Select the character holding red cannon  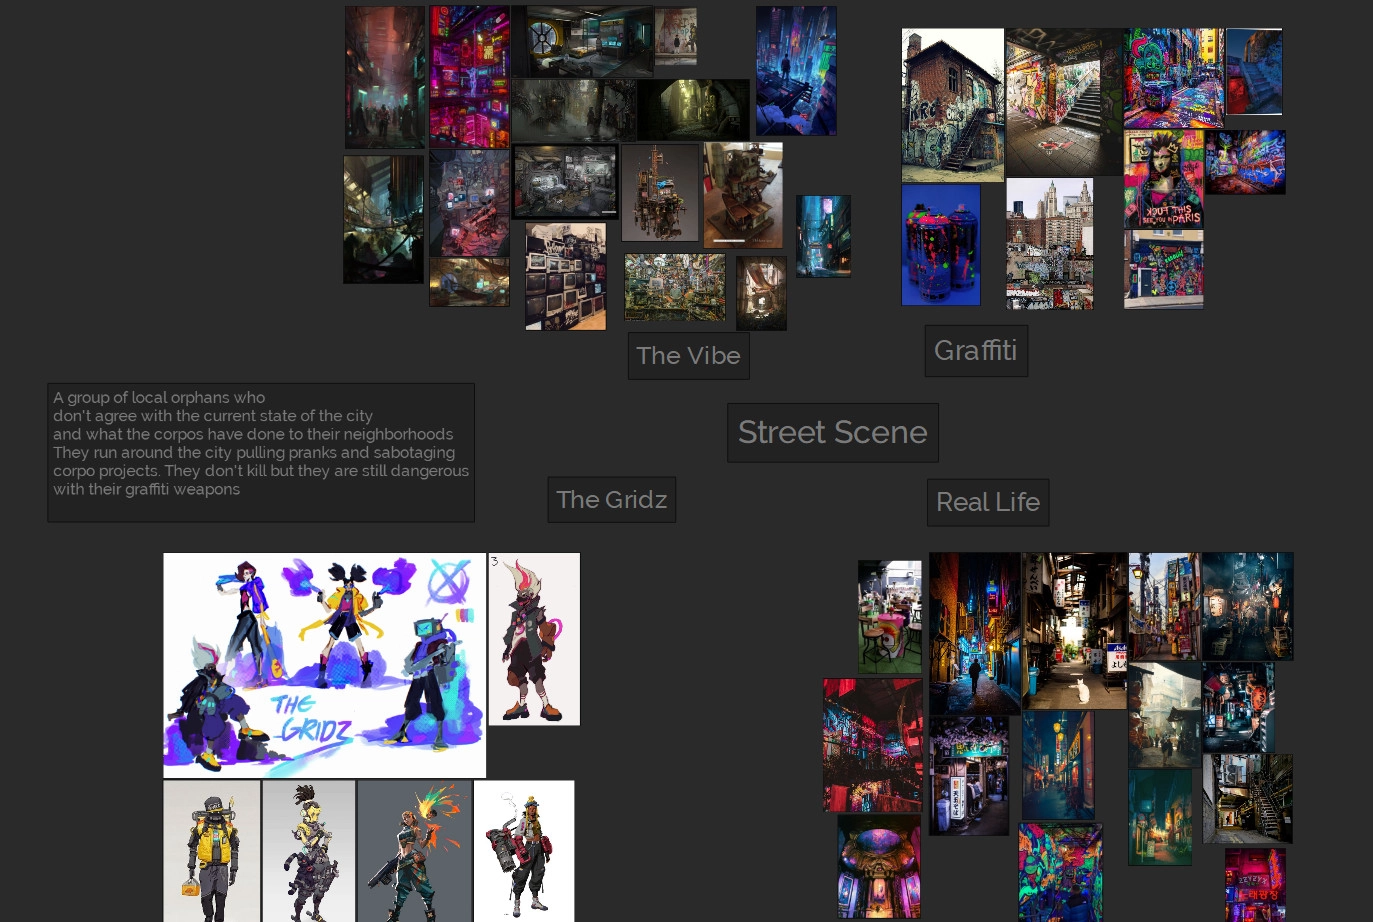point(523,850)
